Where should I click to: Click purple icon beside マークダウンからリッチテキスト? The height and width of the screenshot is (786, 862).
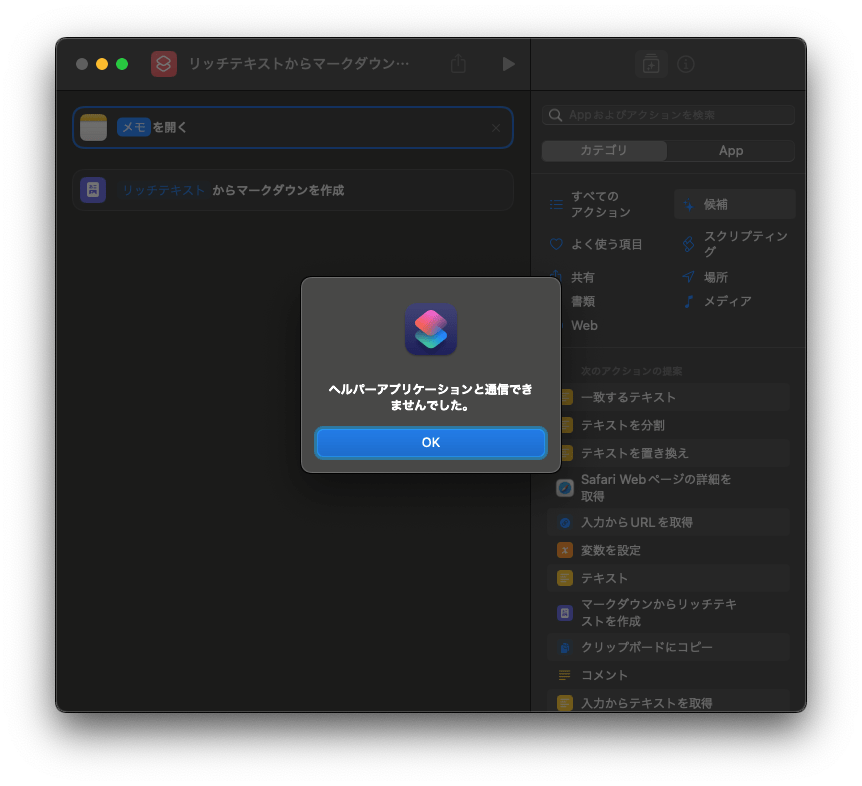(565, 613)
